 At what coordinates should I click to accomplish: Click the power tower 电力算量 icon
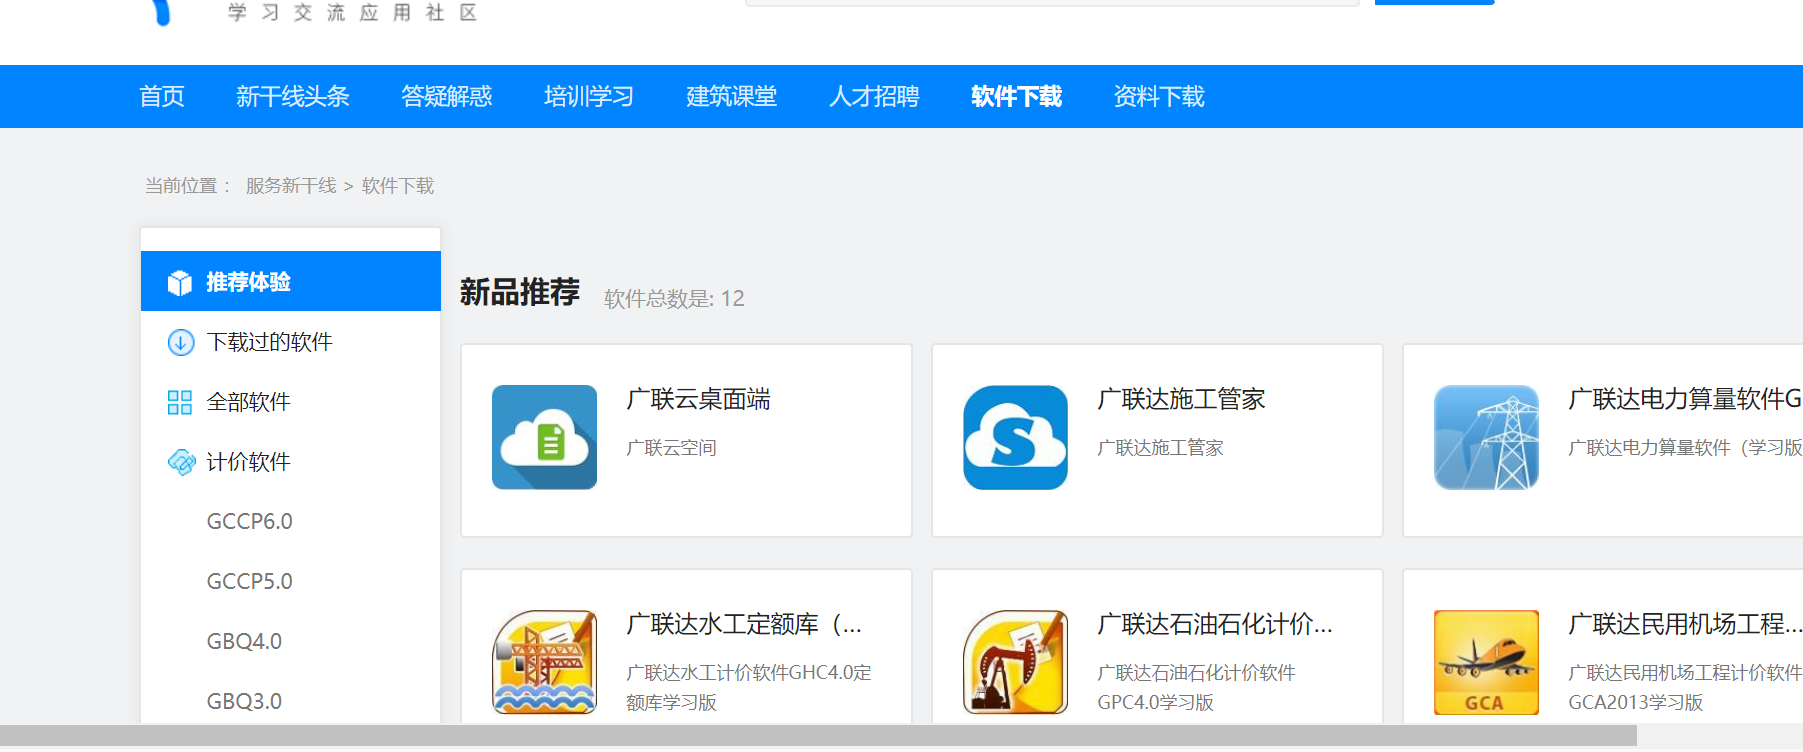(1486, 437)
